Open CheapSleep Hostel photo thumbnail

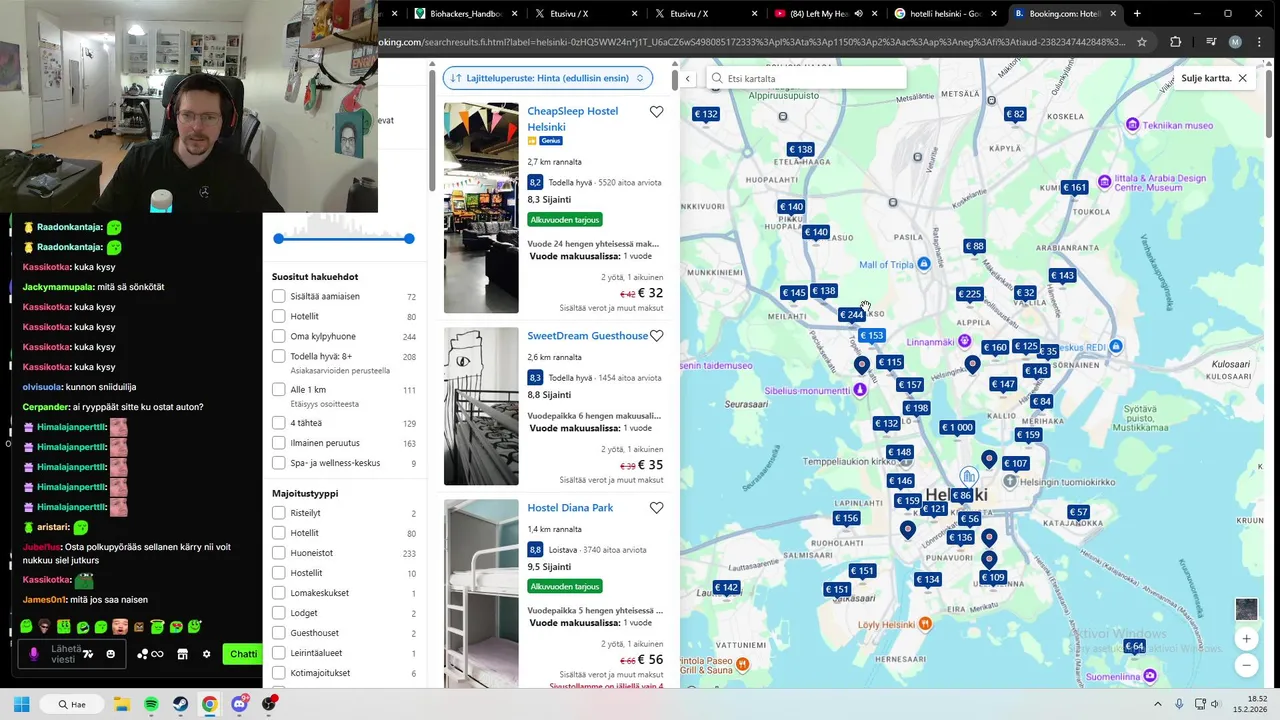click(481, 208)
